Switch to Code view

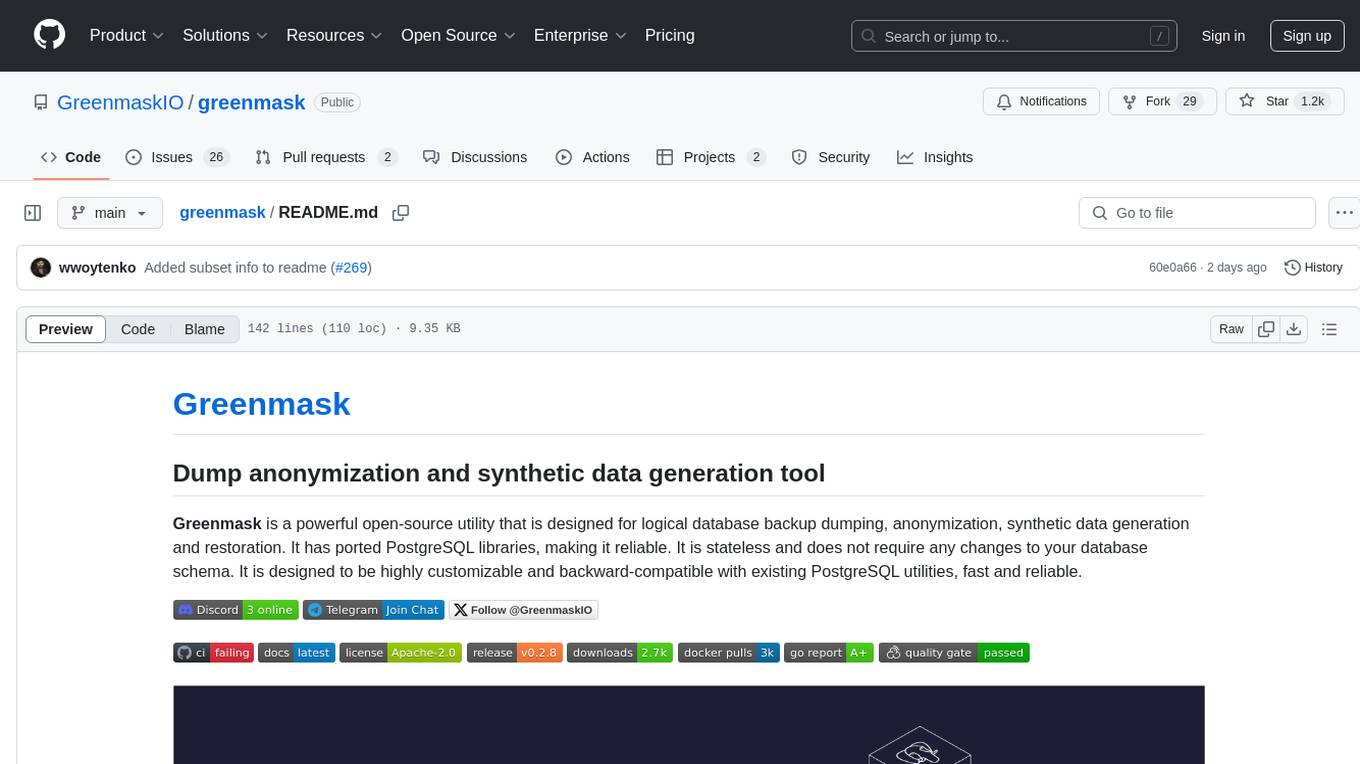click(138, 329)
